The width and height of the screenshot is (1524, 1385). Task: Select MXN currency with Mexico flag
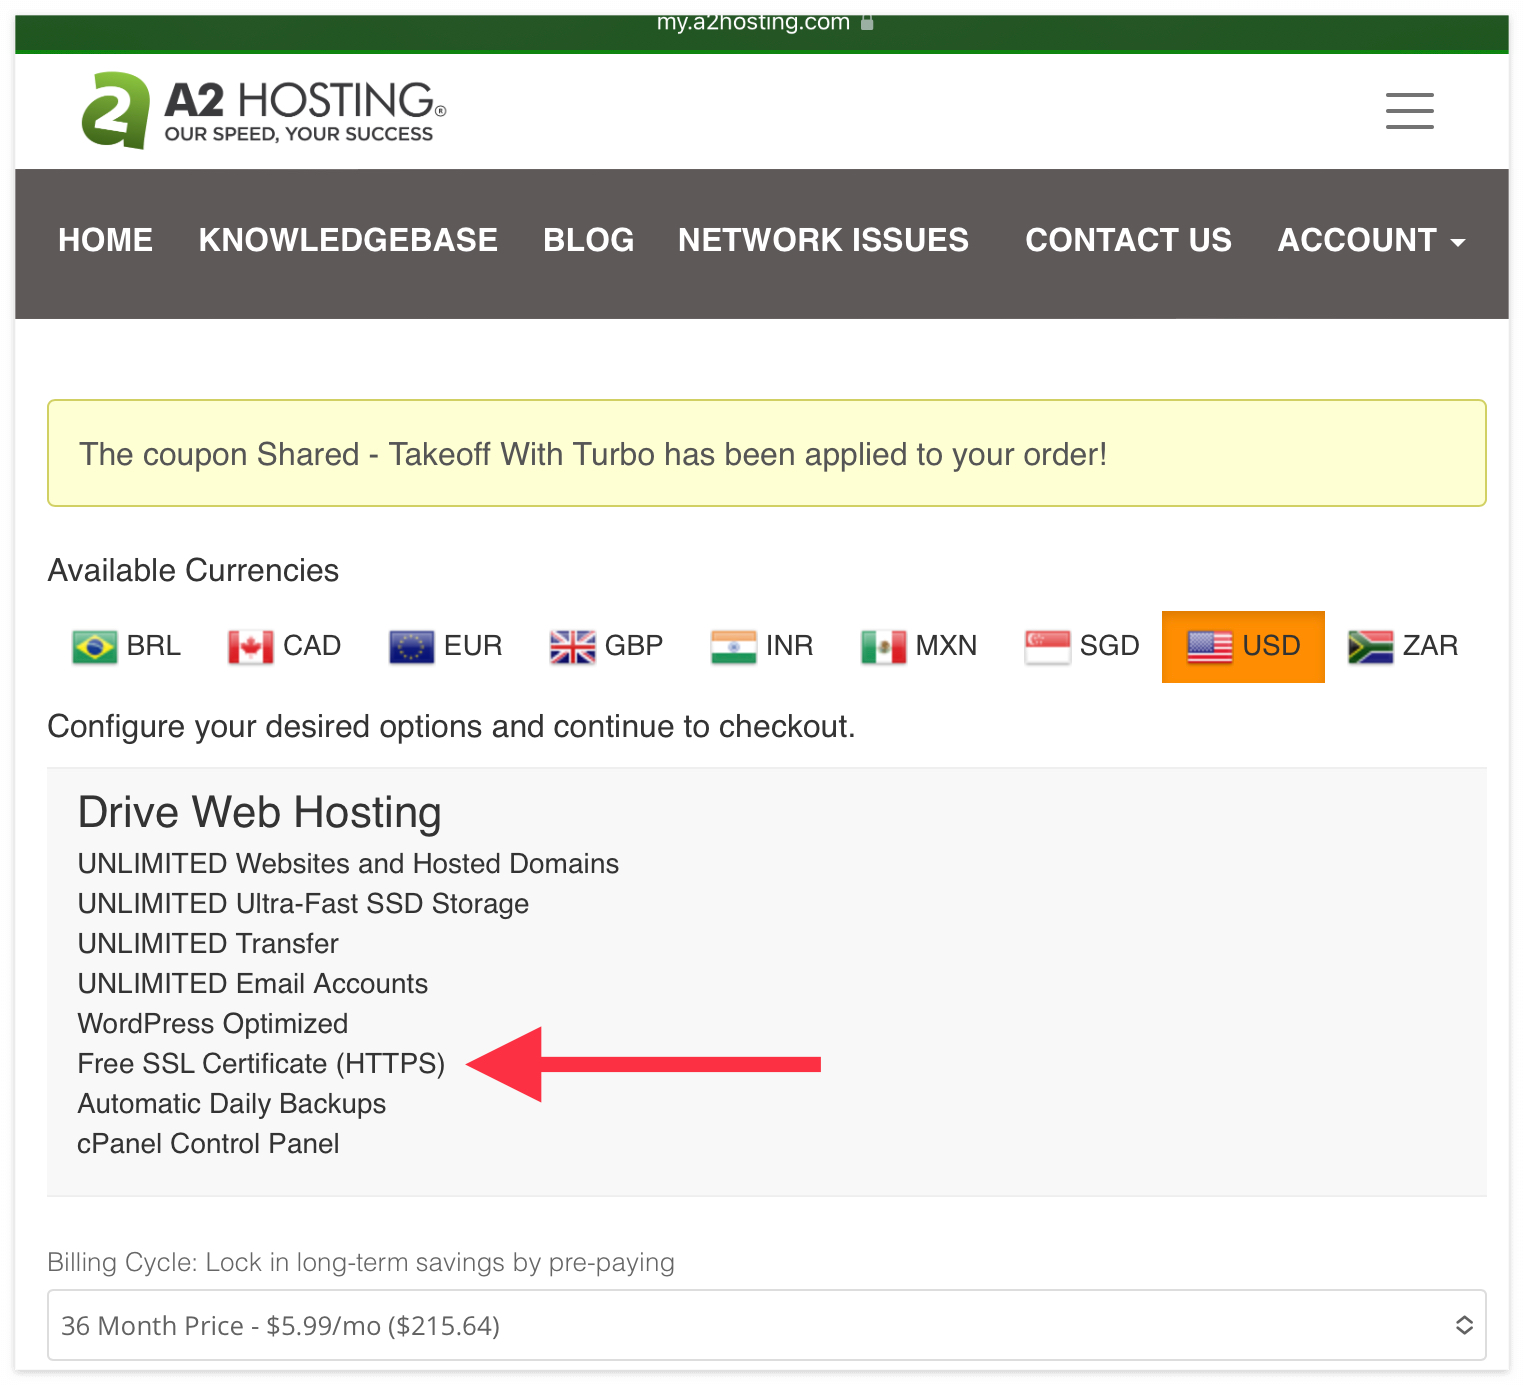click(919, 646)
